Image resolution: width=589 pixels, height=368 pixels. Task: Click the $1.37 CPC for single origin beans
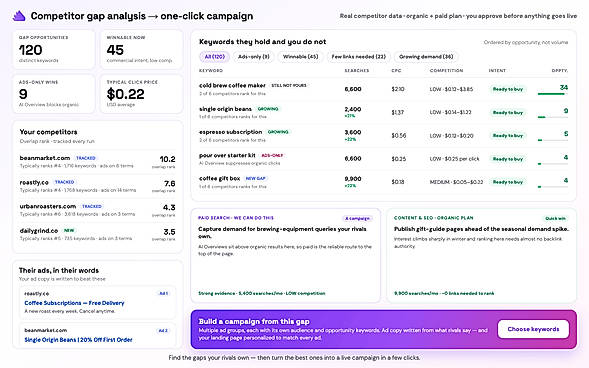[397, 112]
